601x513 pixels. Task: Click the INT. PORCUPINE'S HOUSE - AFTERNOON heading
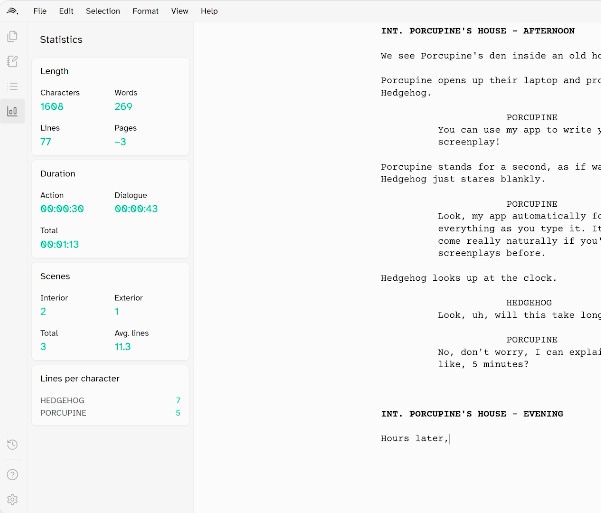478,30
